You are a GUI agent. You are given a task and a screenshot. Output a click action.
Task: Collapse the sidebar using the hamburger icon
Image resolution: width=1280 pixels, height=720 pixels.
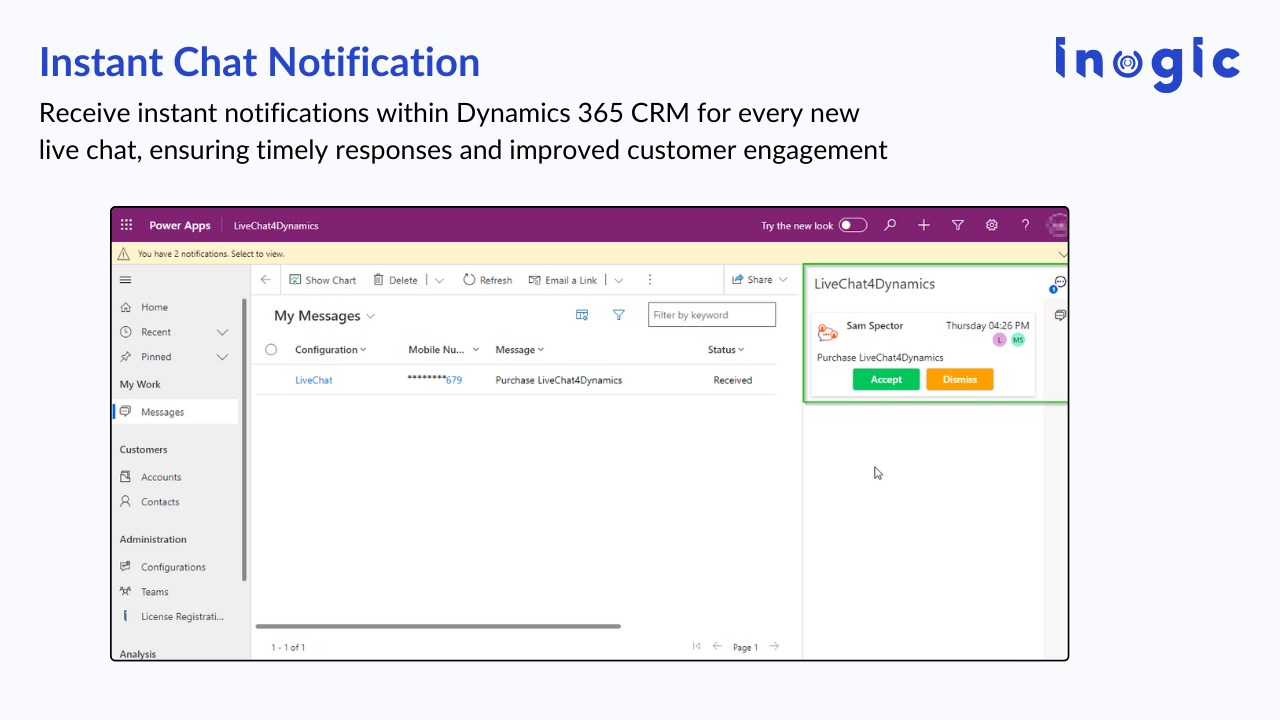pos(125,280)
